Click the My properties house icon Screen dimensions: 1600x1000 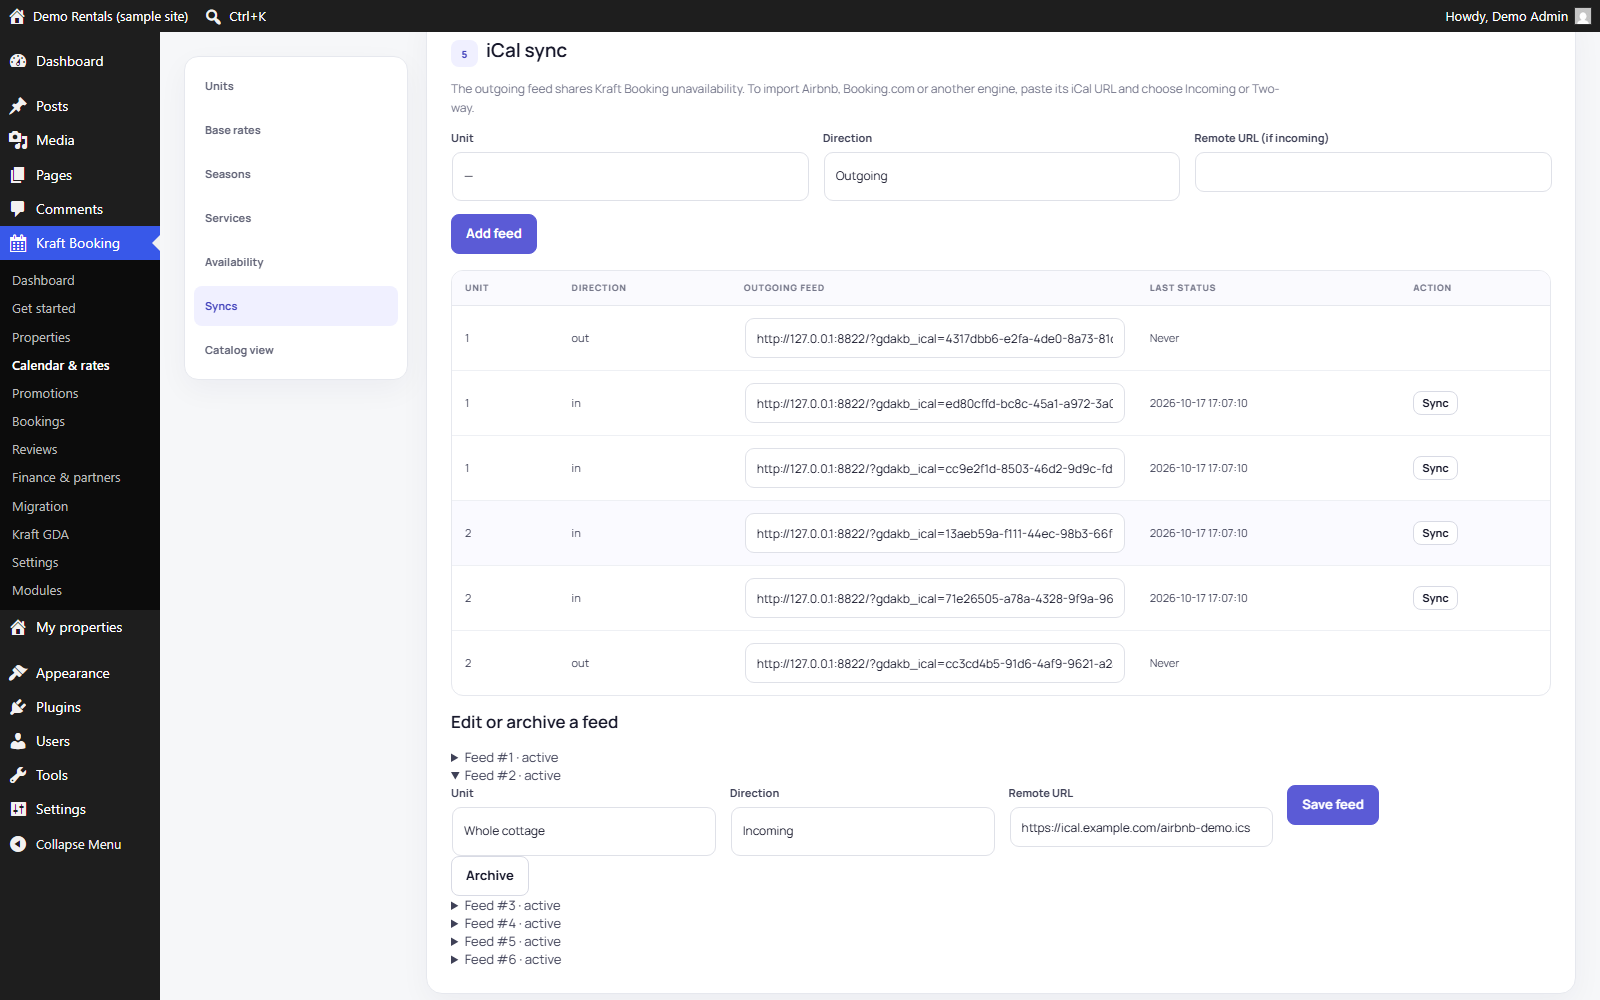click(x=18, y=627)
